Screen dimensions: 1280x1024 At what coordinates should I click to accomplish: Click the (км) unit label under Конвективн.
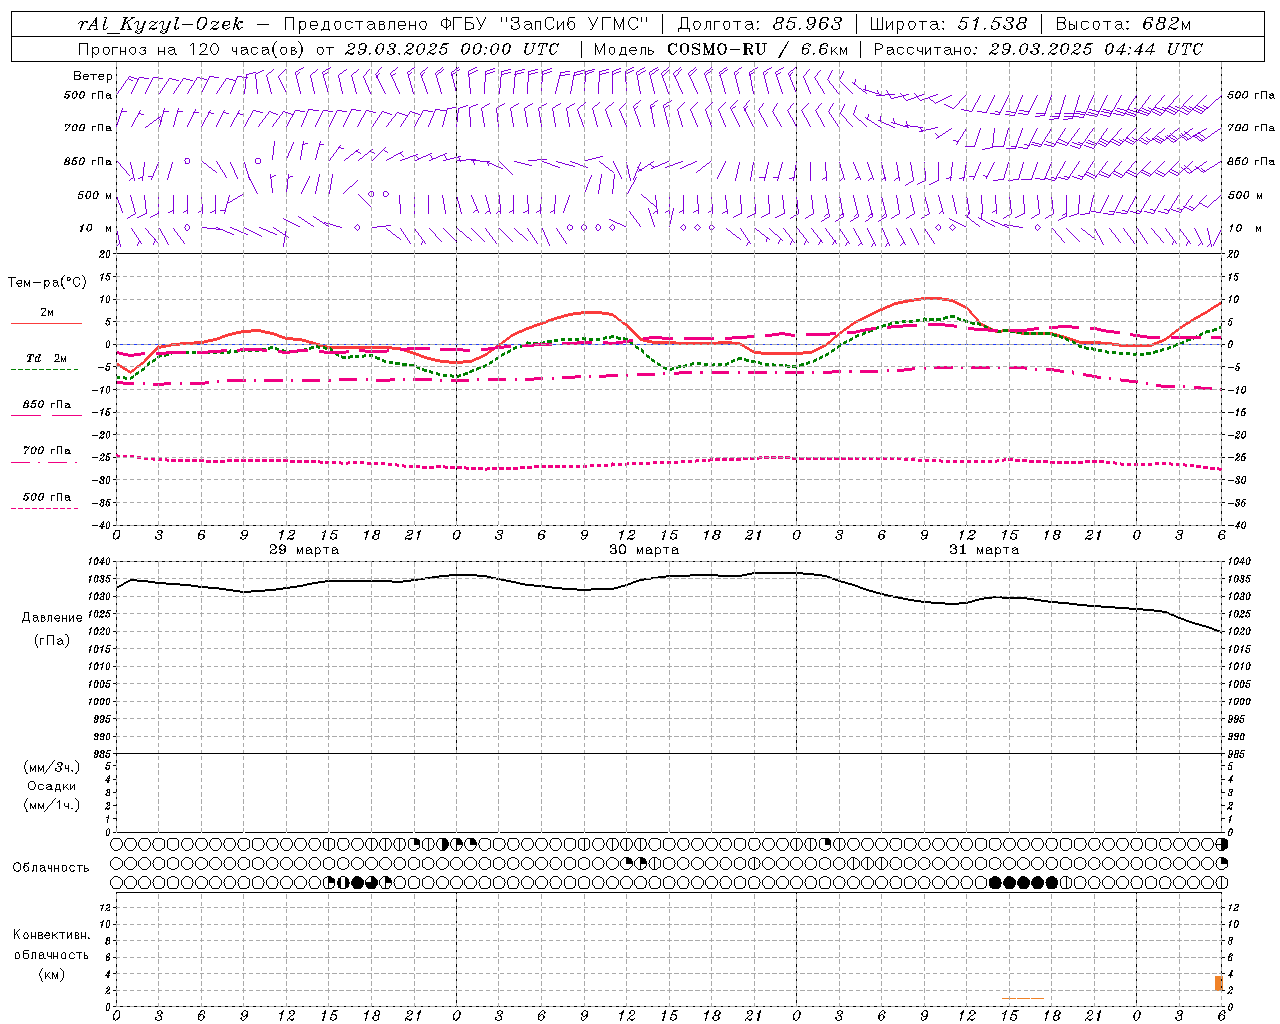coord(51,974)
